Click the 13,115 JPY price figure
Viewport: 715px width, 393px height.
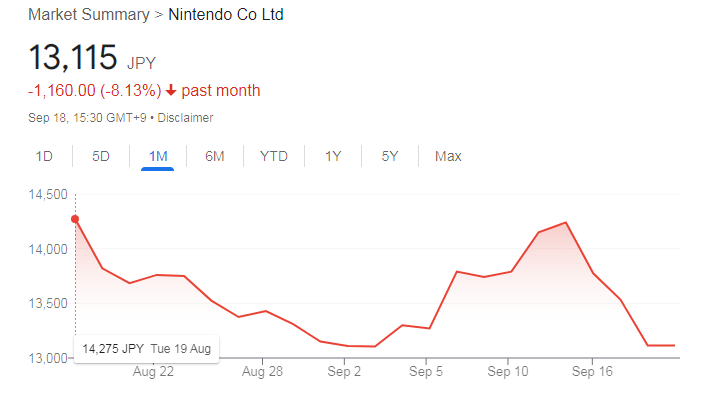(x=92, y=57)
